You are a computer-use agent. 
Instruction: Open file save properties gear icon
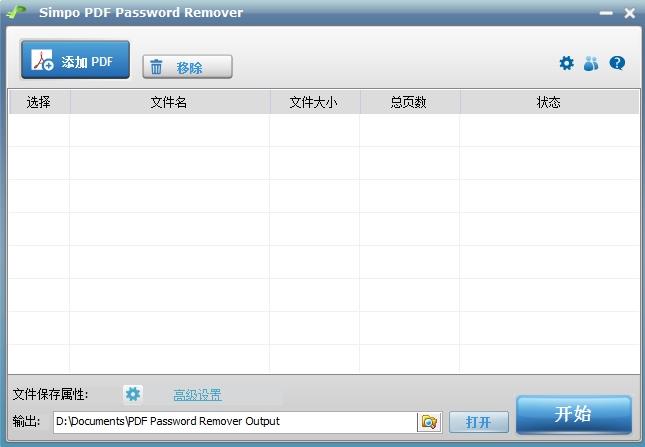point(132,394)
